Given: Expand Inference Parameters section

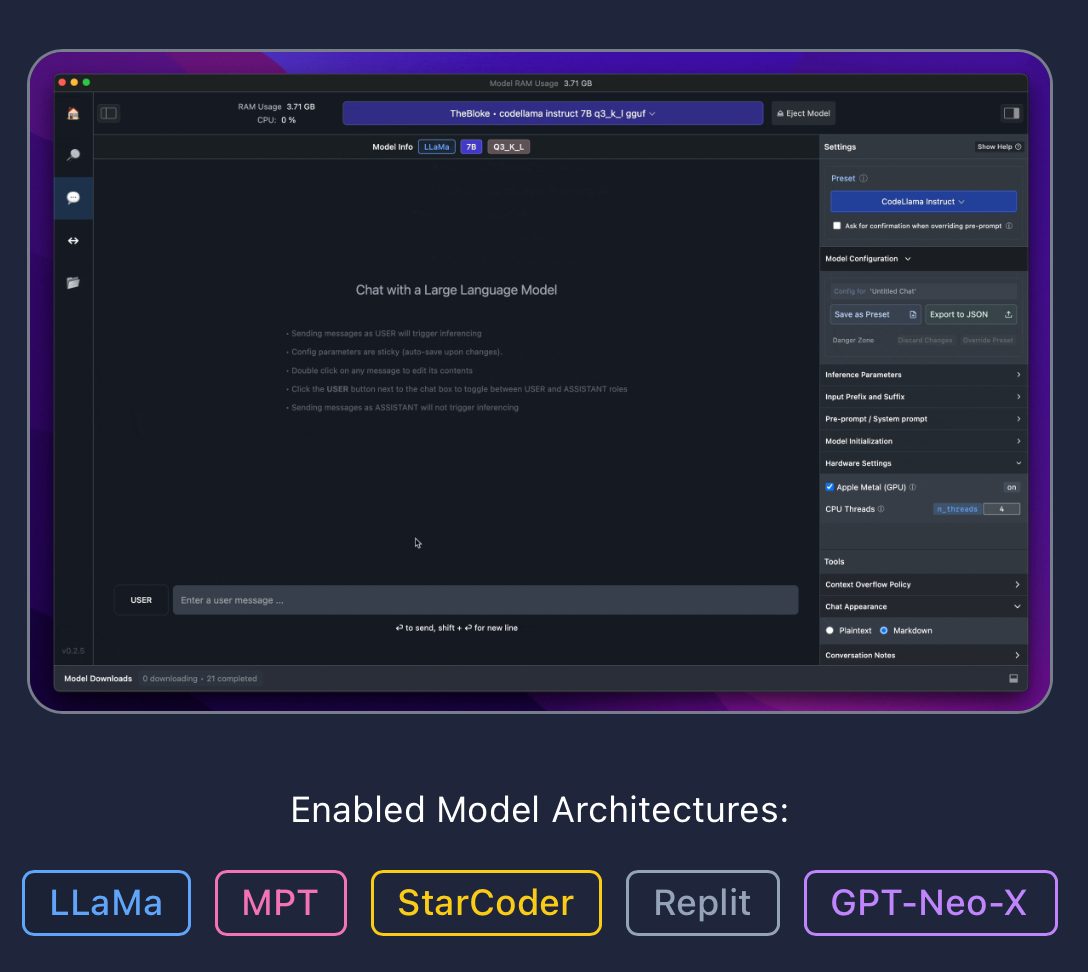Looking at the screenshot, I should tap(923, 375).
